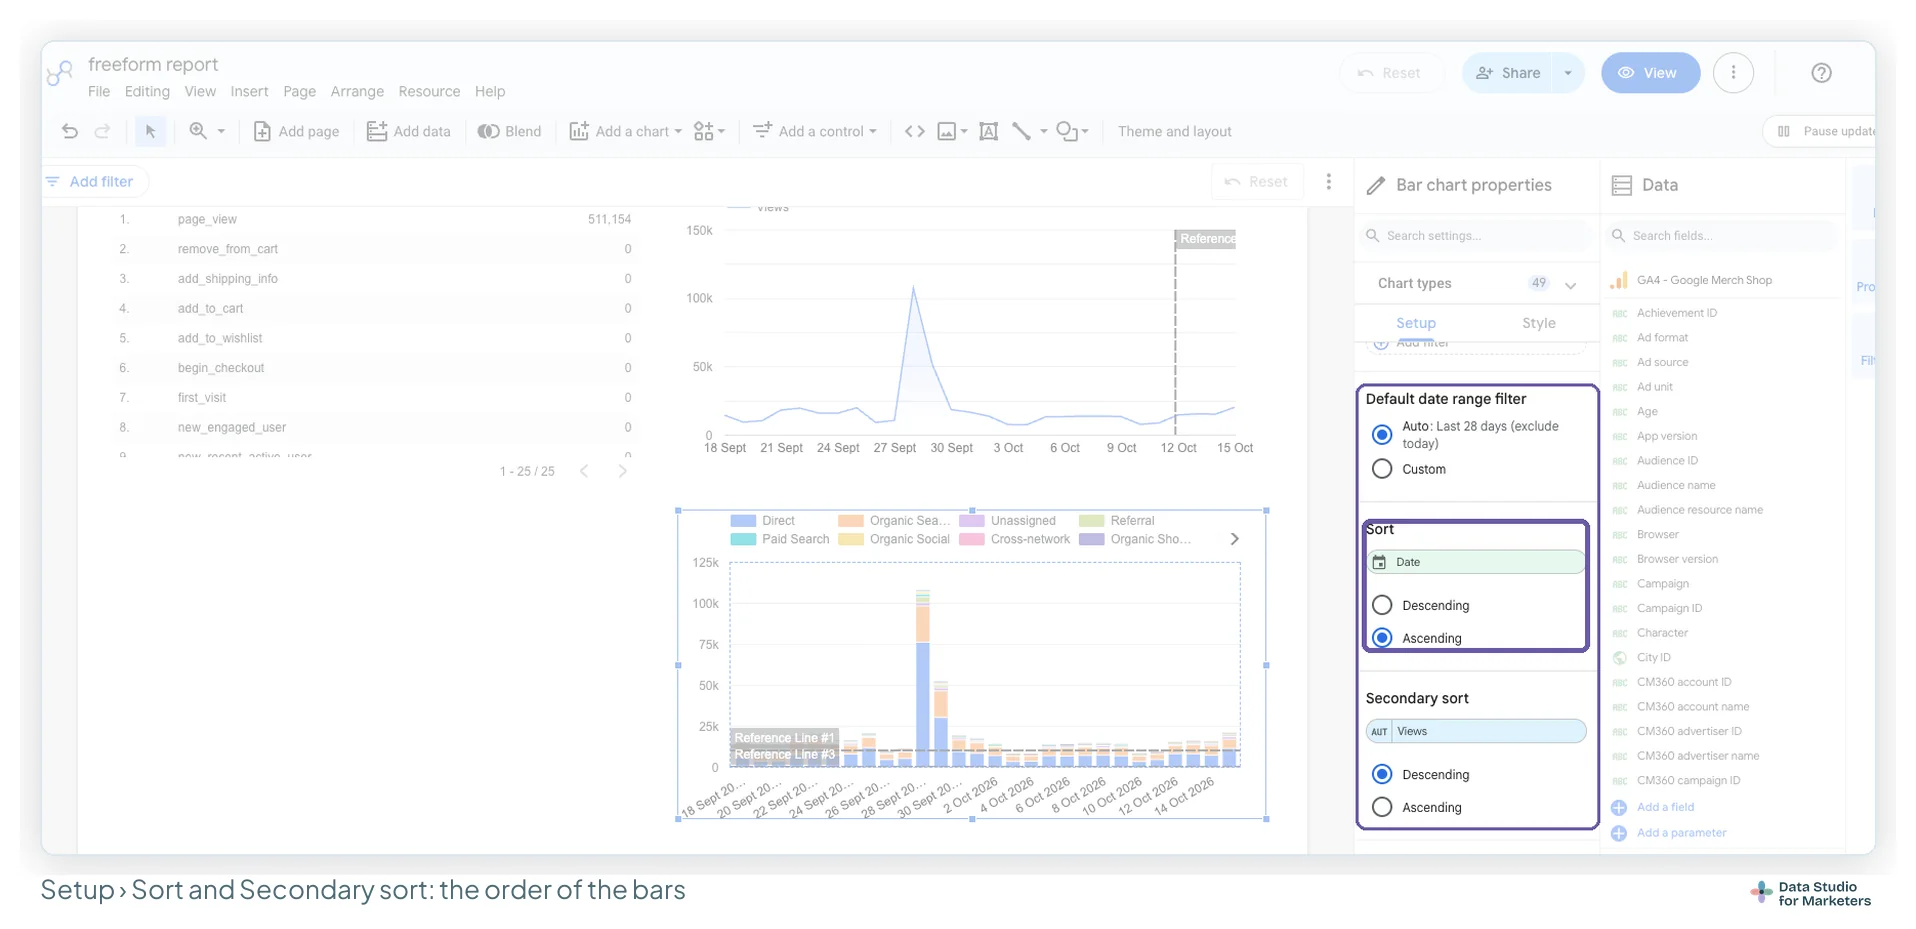Image resolution: width=1916 pixels, height=929 pixels.
Task: Select Ascending under Secondary sort
Action: 1382,807
